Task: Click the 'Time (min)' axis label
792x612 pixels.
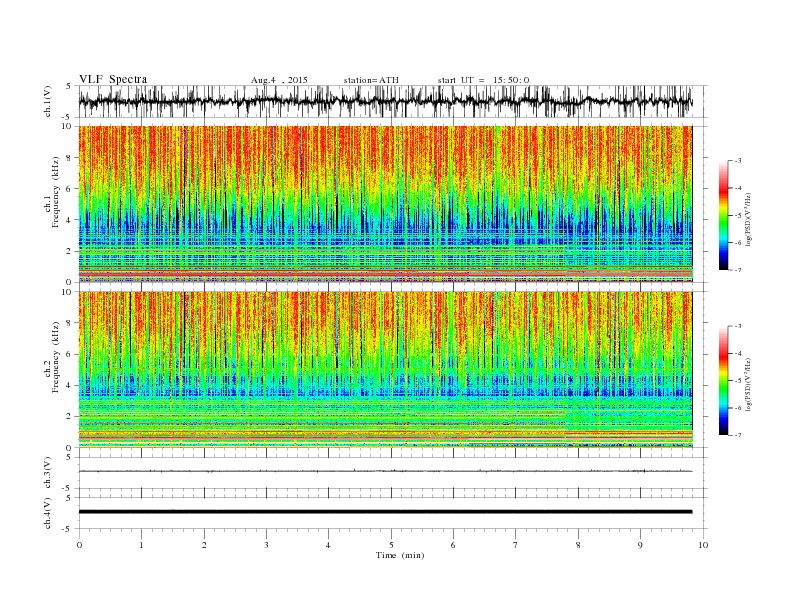Action: click(x=400, y=555)
